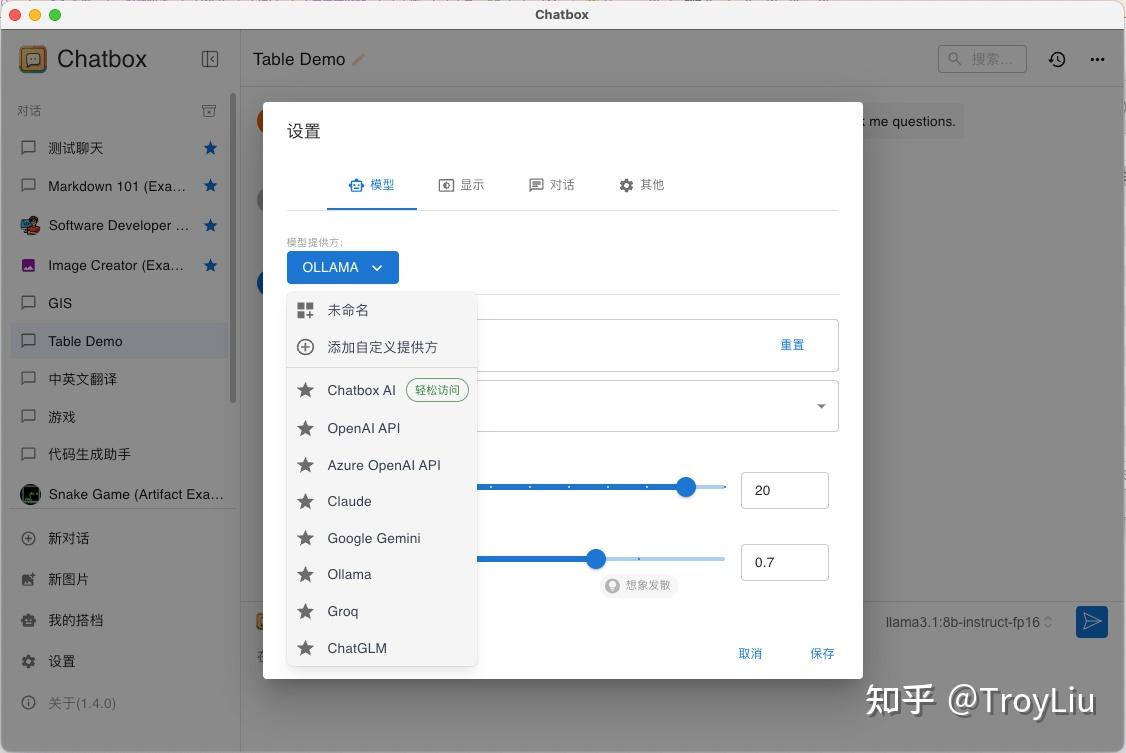The image size is (1126, 753).
Task: Unpin Markdown 101 via its star
Action: coord(210,186)
